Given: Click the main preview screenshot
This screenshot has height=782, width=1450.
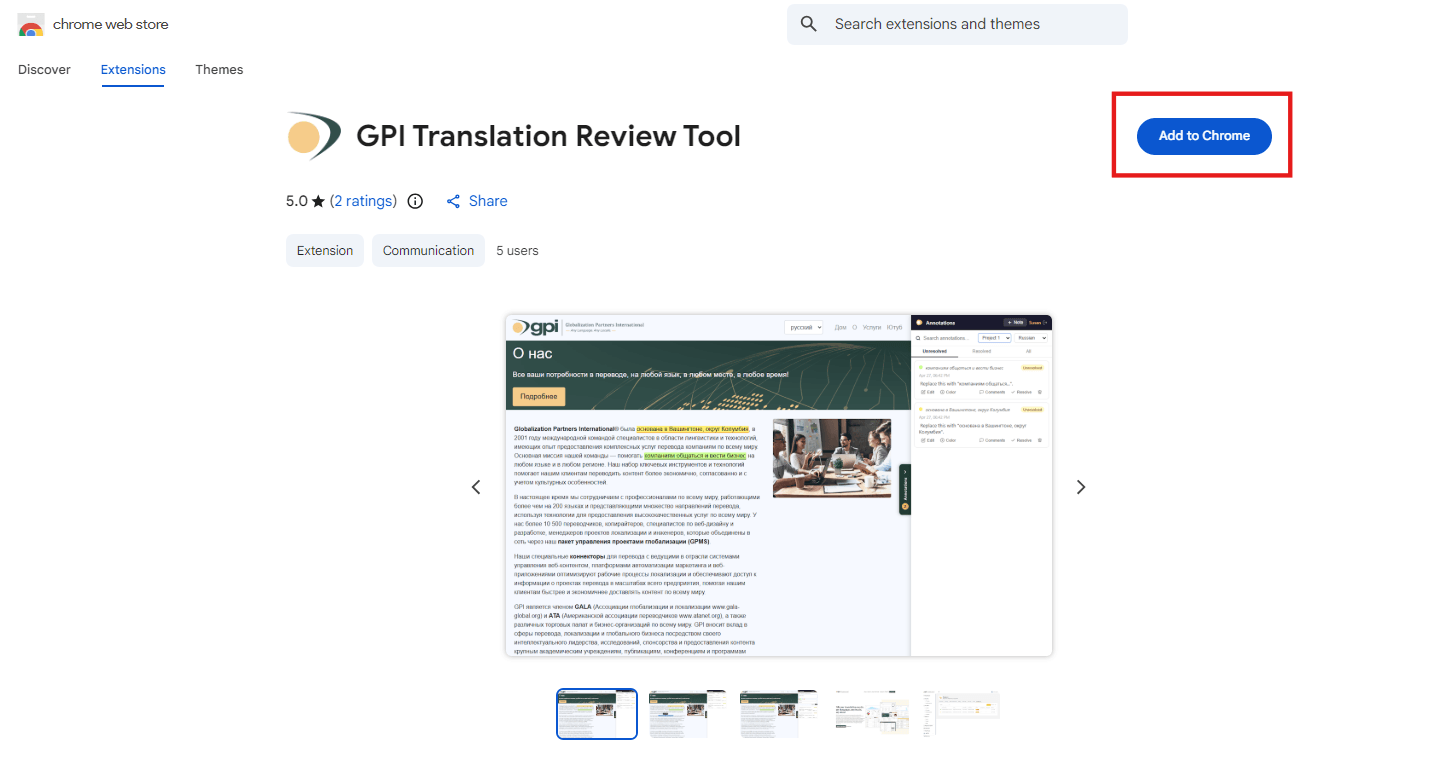Looking at the screenshot, I should coord(778,485).
